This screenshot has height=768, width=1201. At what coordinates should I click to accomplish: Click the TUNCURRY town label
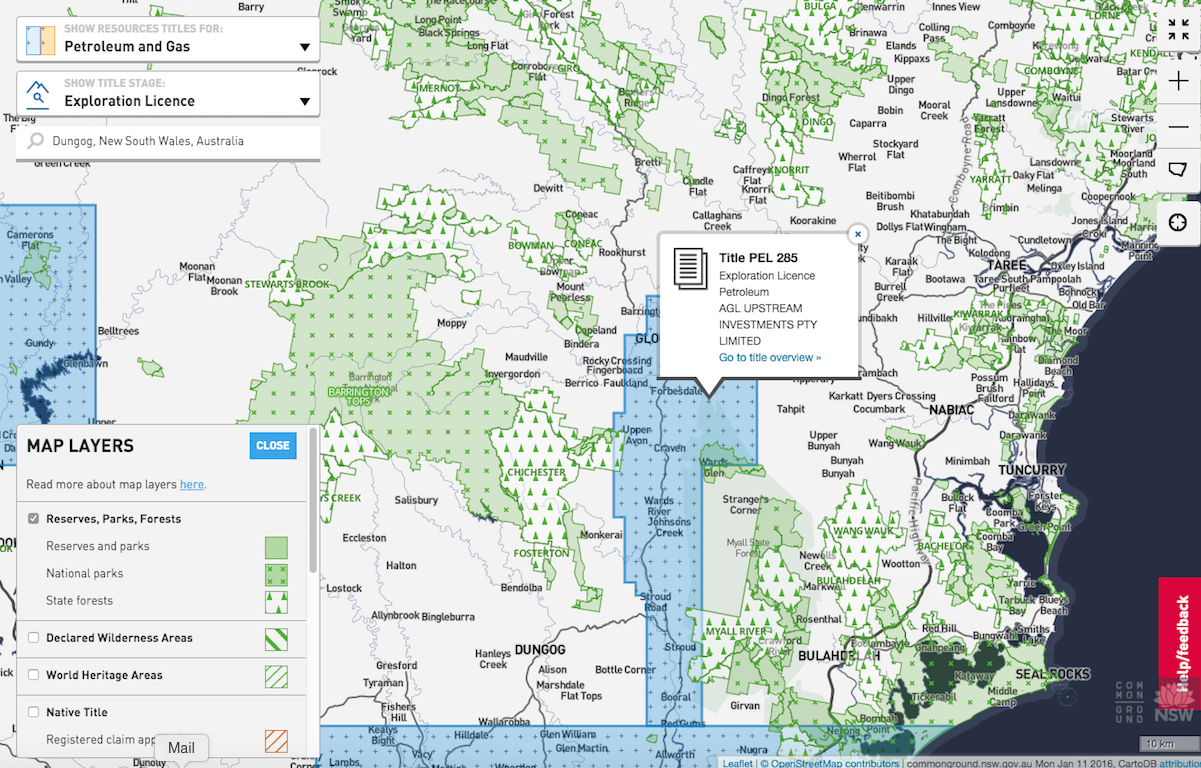click(x=1031, y=470)
